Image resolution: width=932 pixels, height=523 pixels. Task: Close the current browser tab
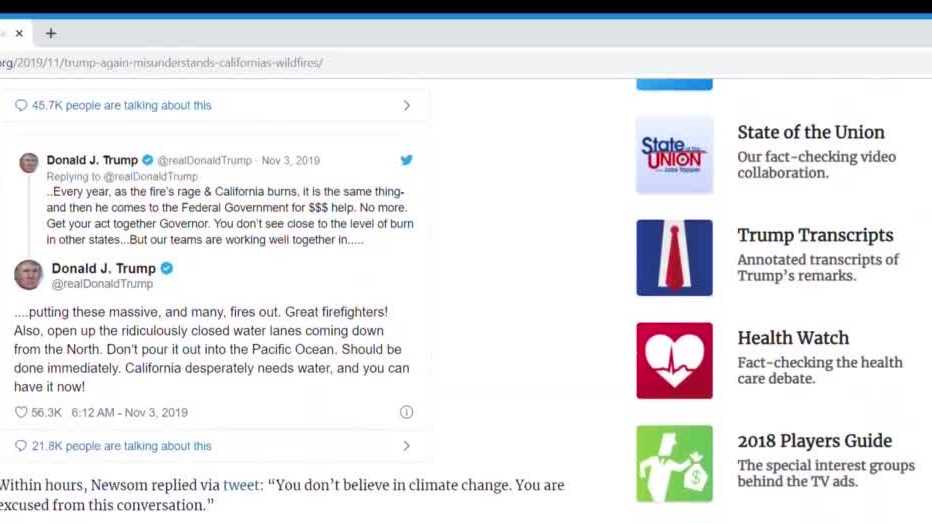(19, 33)
